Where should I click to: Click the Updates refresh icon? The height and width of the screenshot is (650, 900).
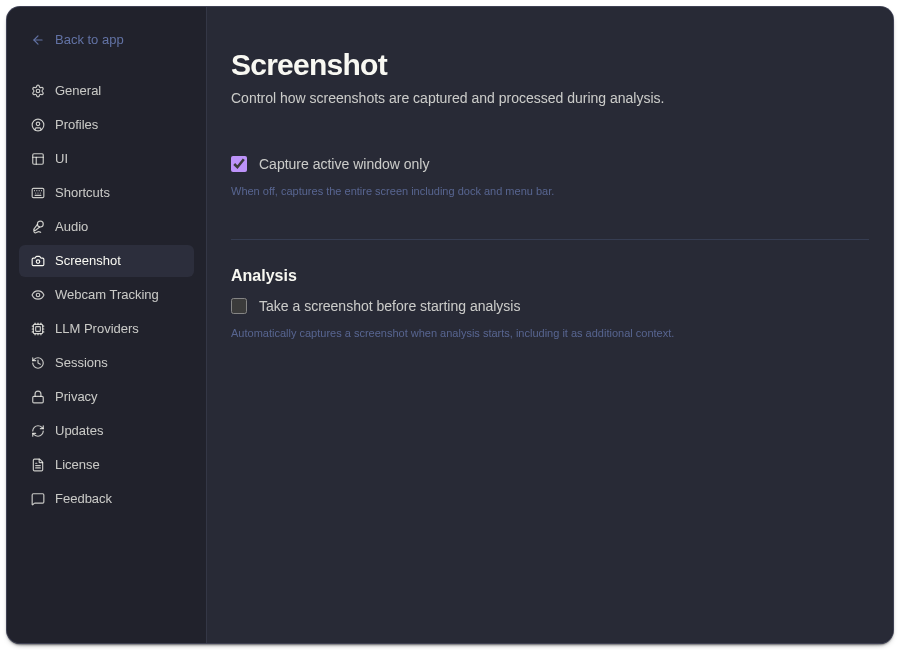point(38,431)
